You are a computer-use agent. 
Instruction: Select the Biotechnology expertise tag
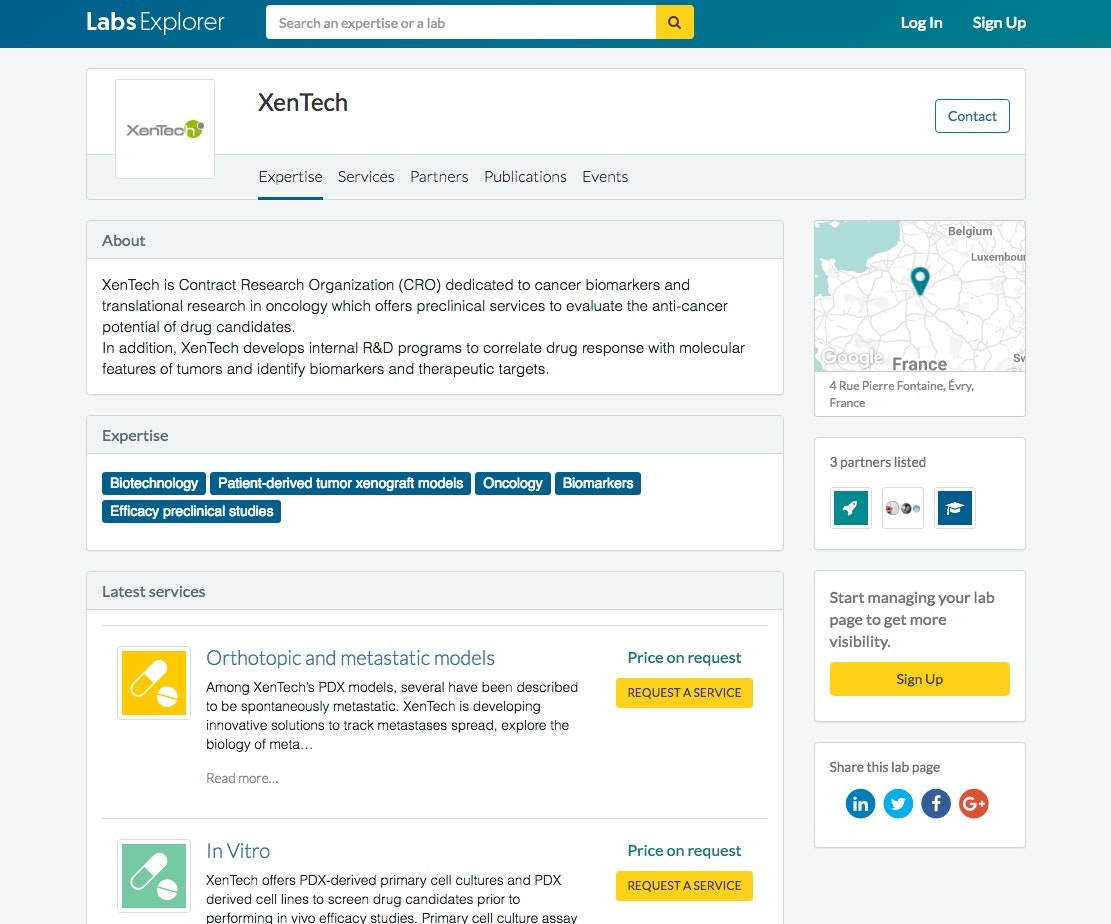pyautogui.click(x=154, y=483)
